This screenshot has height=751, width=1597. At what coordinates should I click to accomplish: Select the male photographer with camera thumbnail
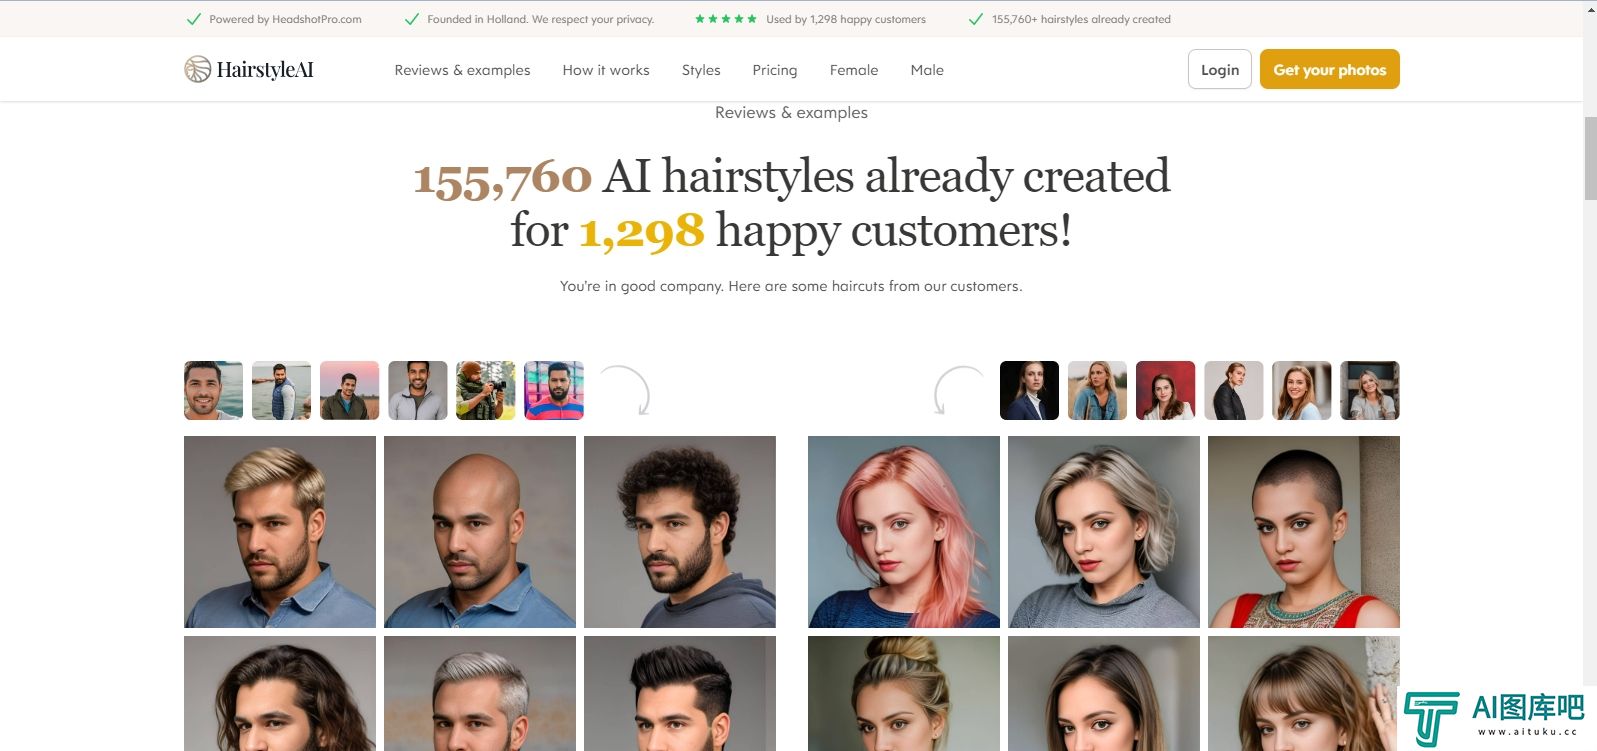pyautogui.click(x=486, y=390)
